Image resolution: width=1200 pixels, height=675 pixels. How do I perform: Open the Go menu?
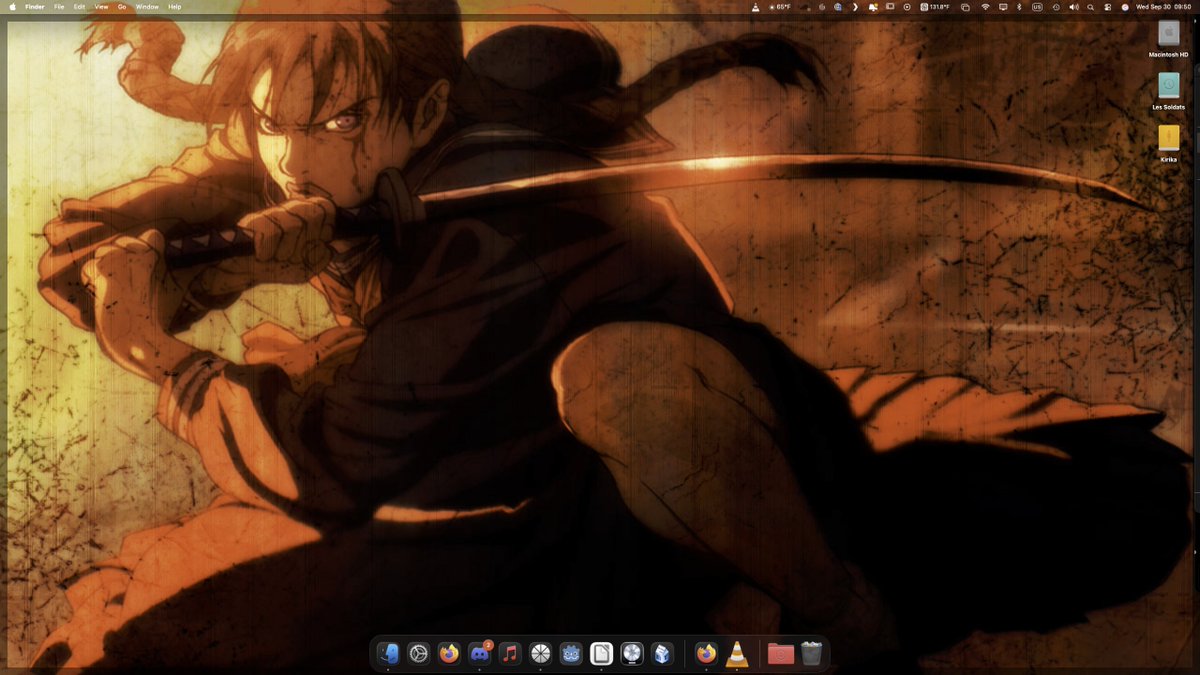122,7
